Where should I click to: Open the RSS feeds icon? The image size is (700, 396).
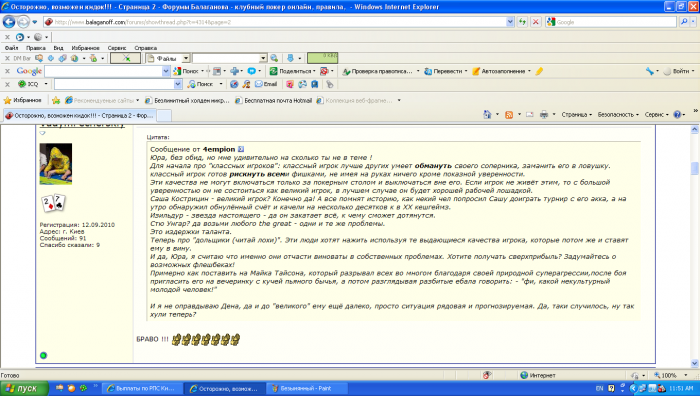pyautogui.click(x=509, y=115)
